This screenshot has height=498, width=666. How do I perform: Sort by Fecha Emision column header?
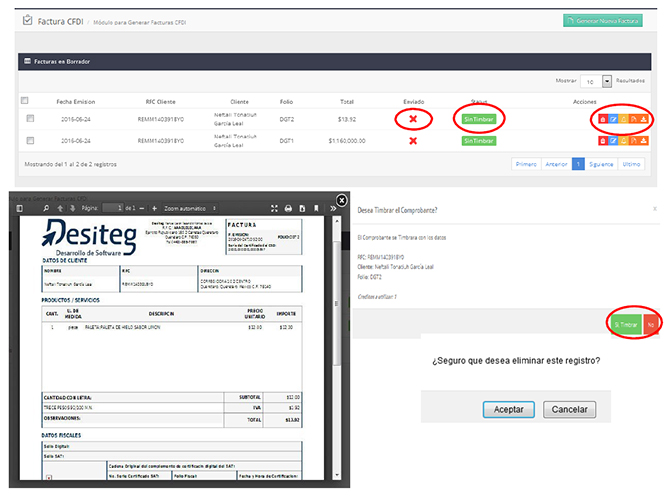(x=76, y=102)
